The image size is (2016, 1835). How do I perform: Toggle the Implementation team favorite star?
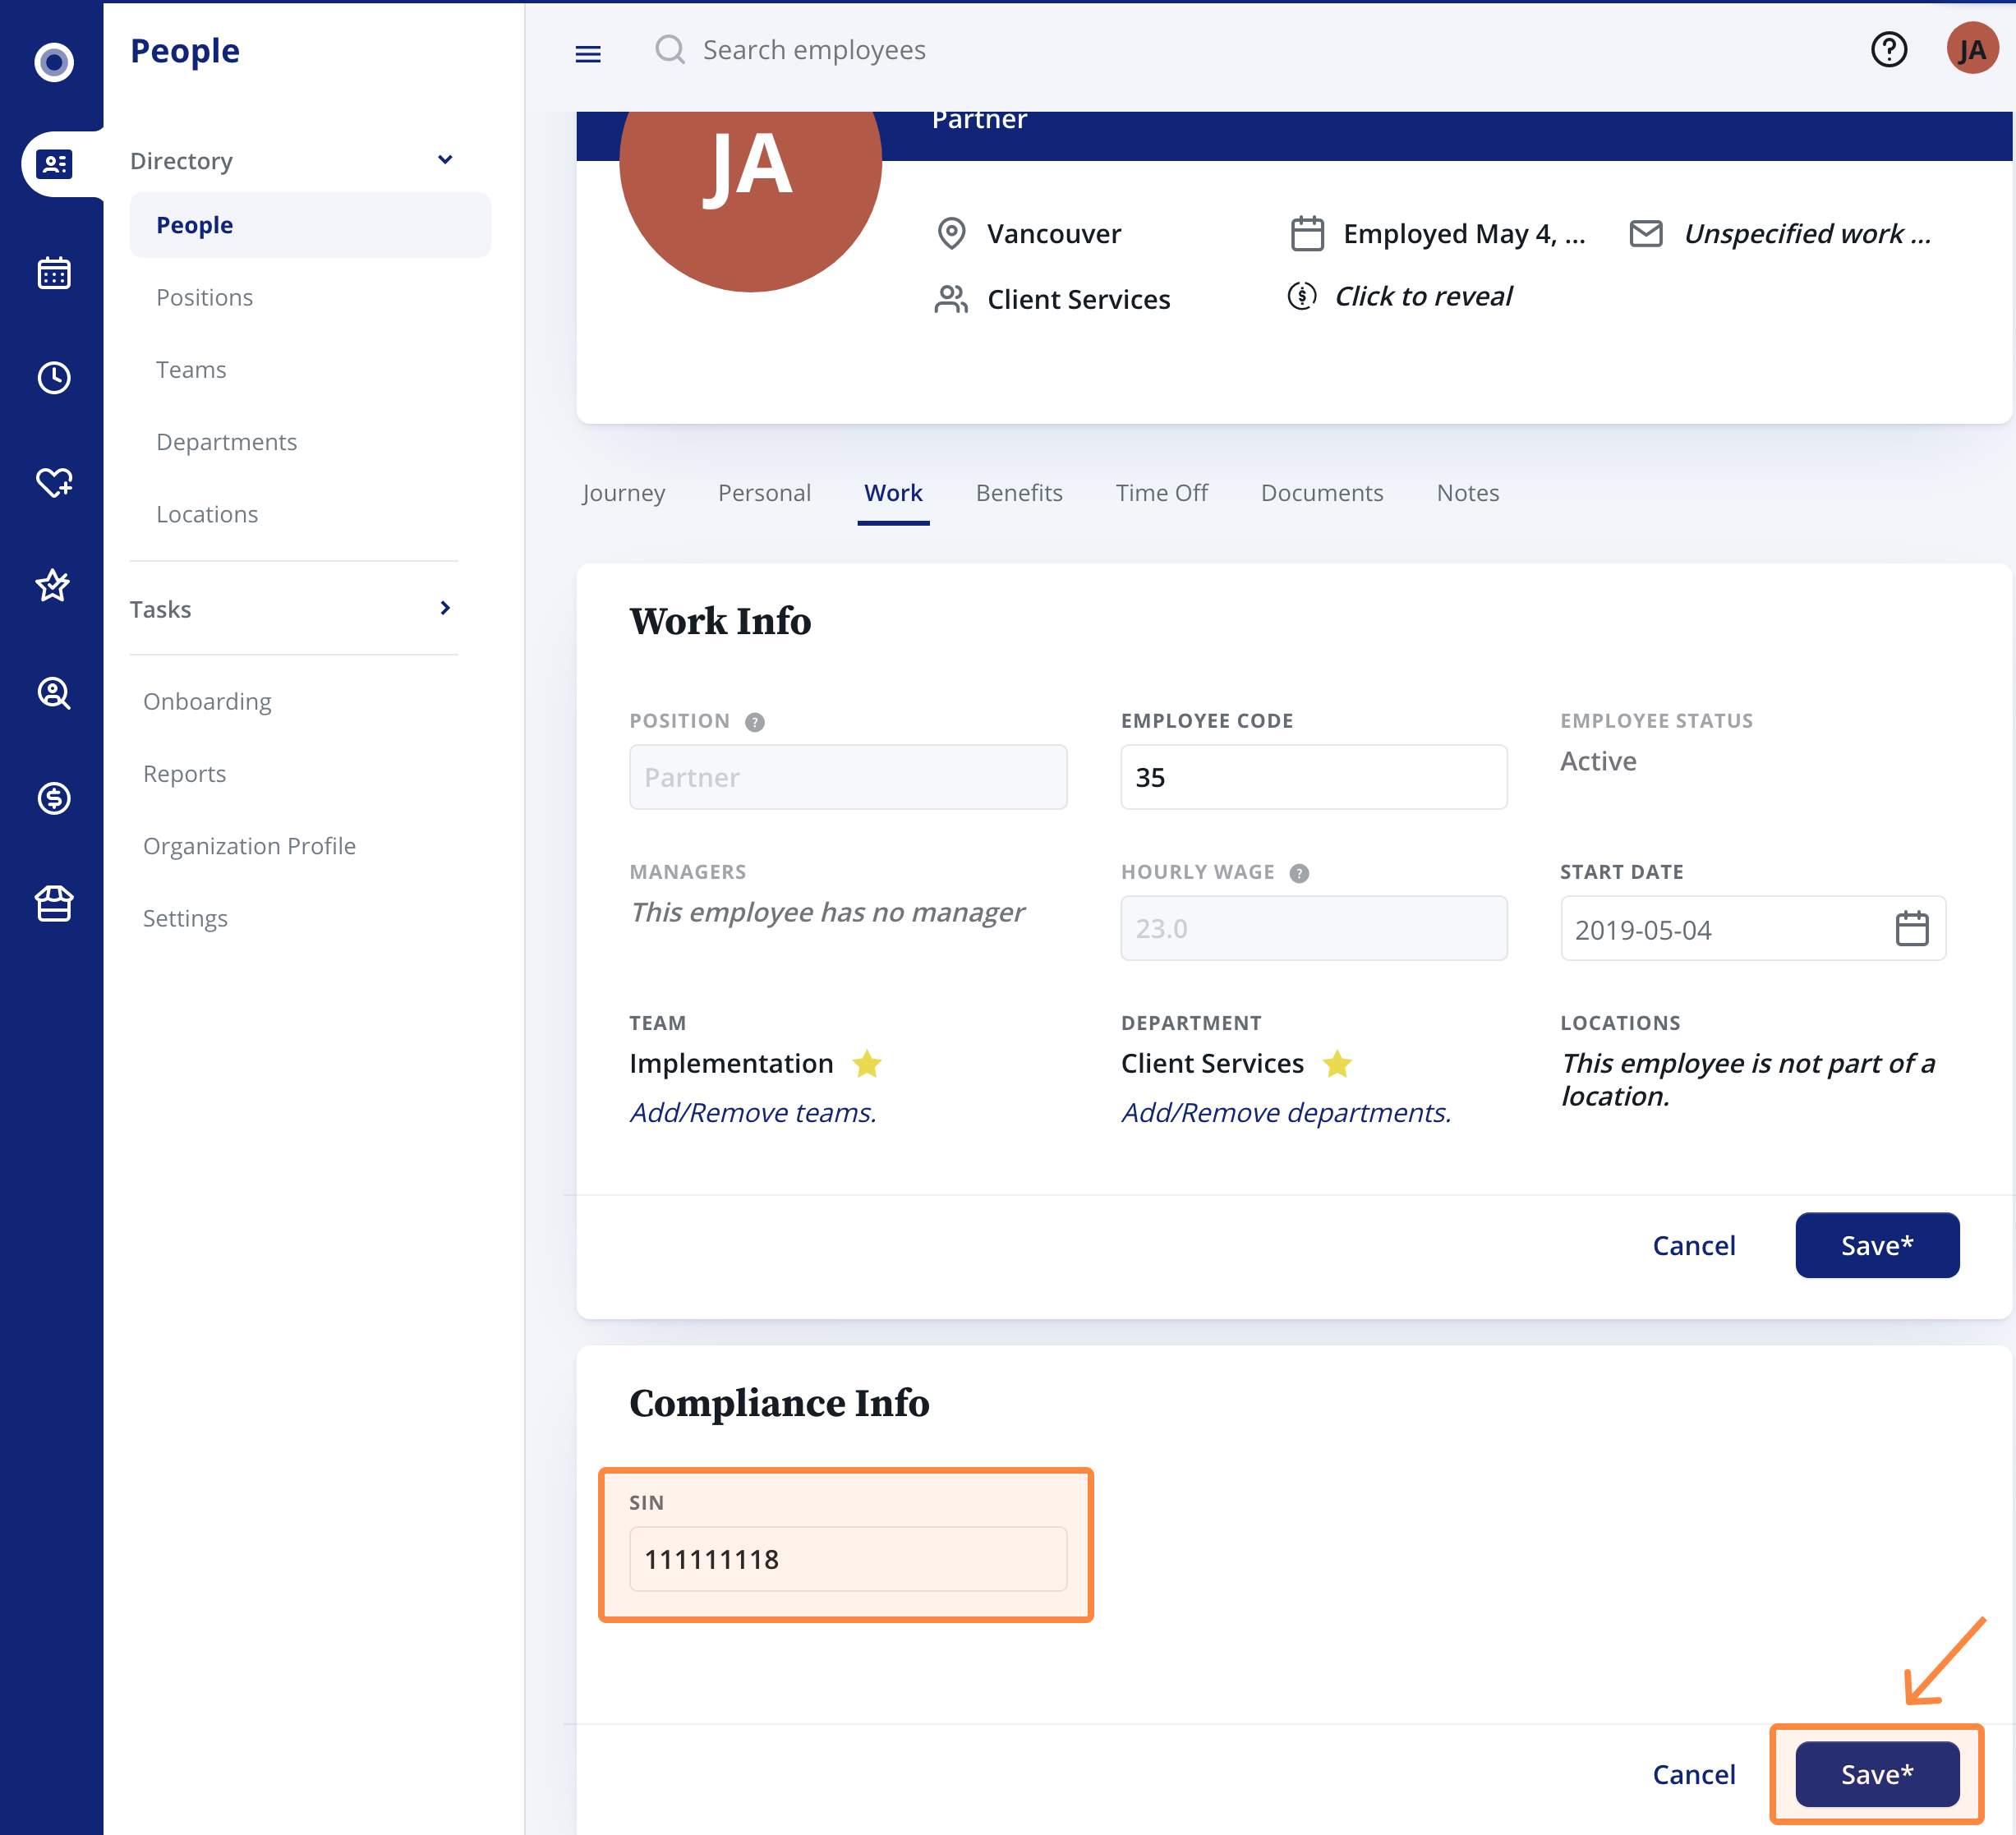pyautogui.click(x=867, y=1064)
